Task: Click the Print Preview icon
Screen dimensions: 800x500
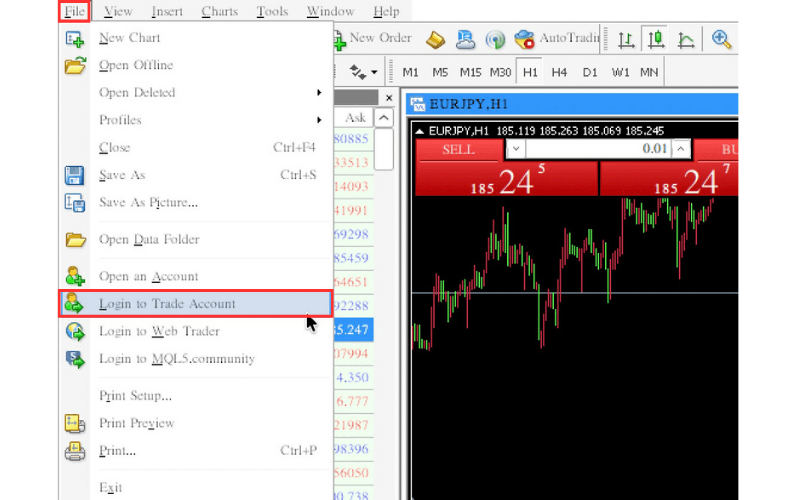Action: pos(75,423)
